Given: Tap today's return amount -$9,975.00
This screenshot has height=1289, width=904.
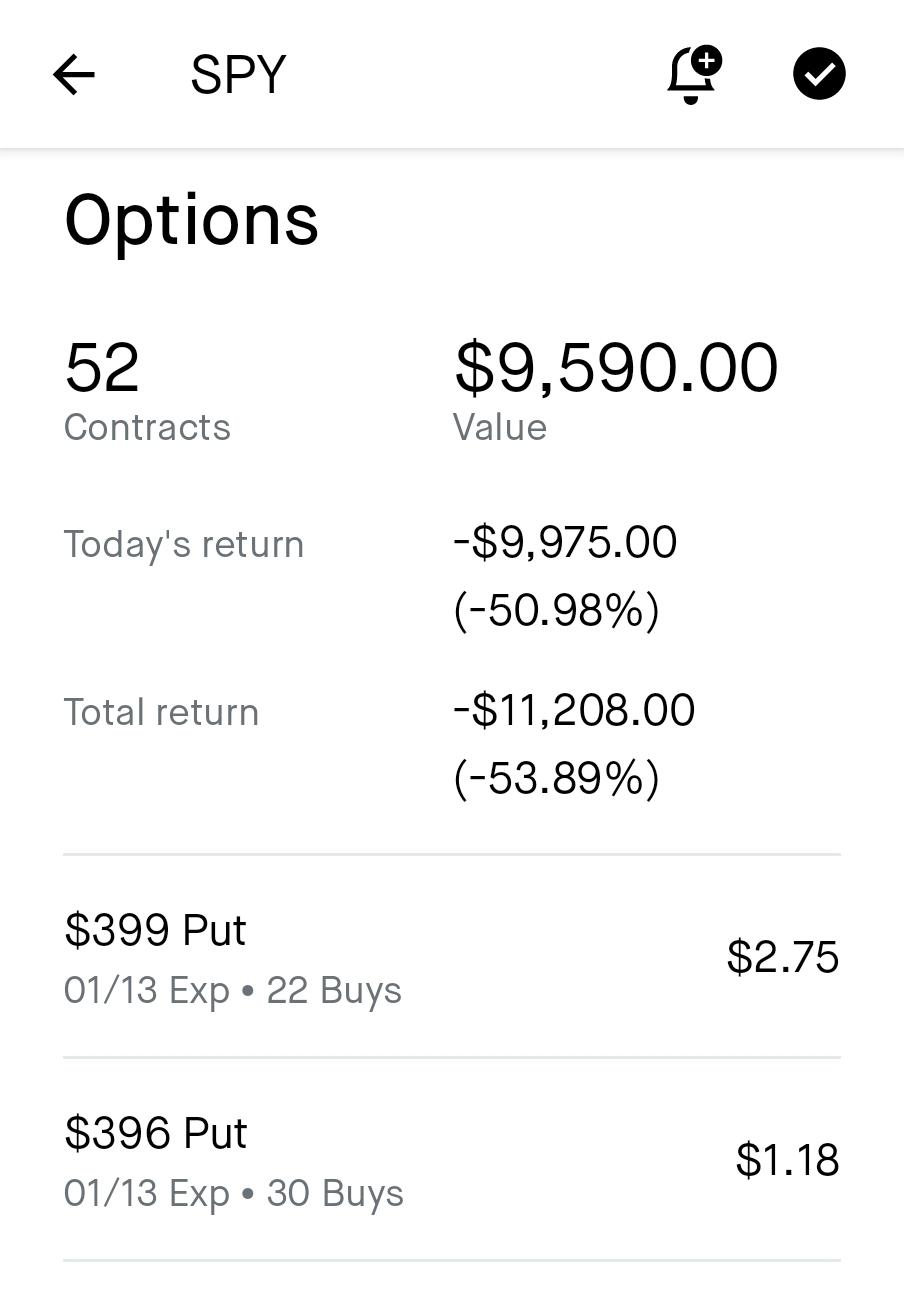Looking at the screenshot, I should (x=565, y=542).
